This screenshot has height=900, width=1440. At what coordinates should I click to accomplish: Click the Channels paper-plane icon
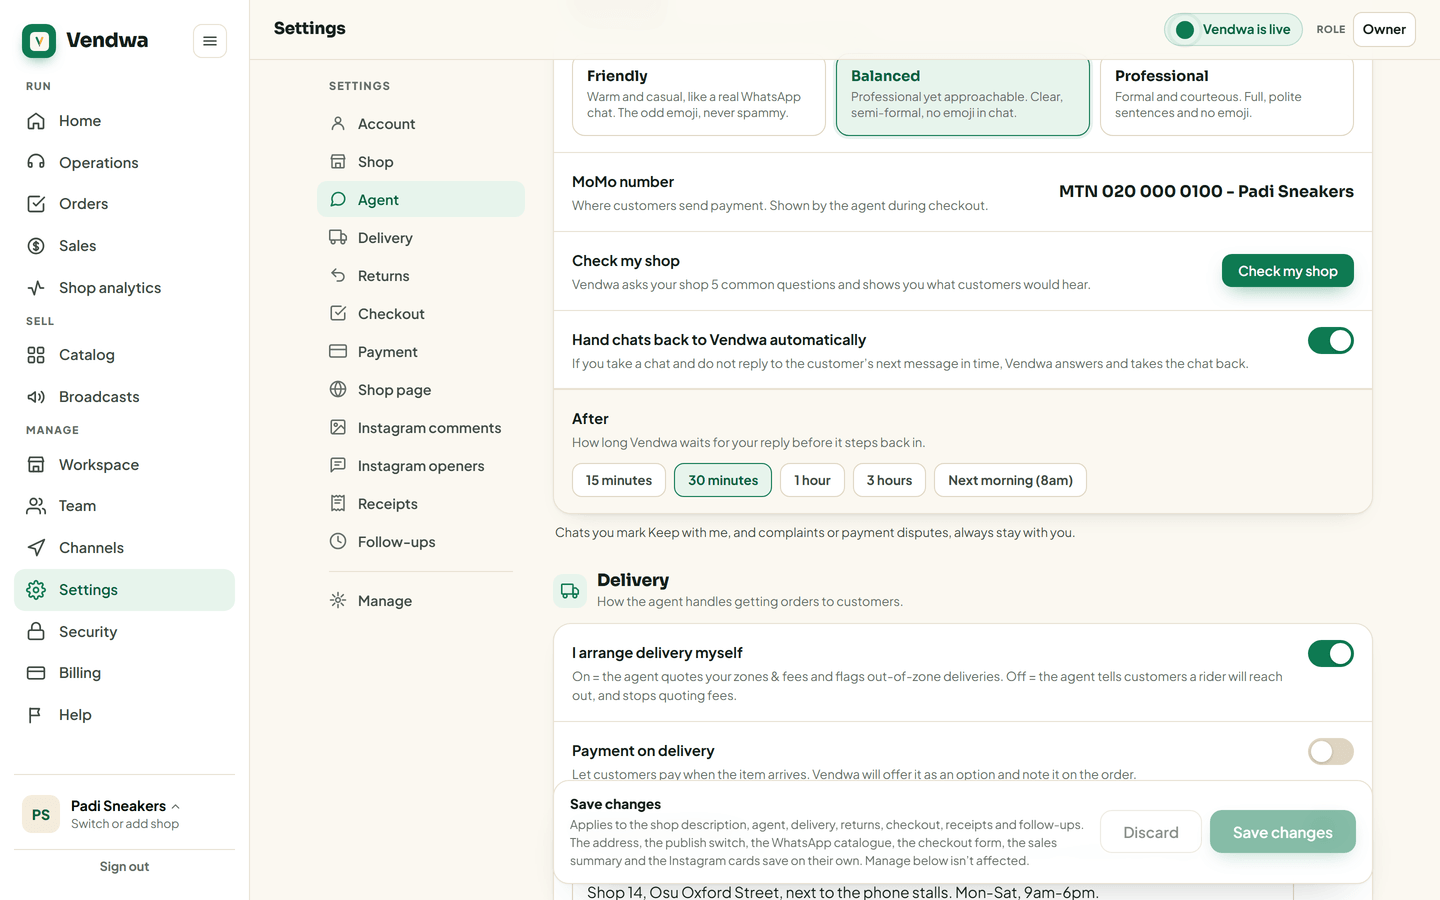(36, 548)
